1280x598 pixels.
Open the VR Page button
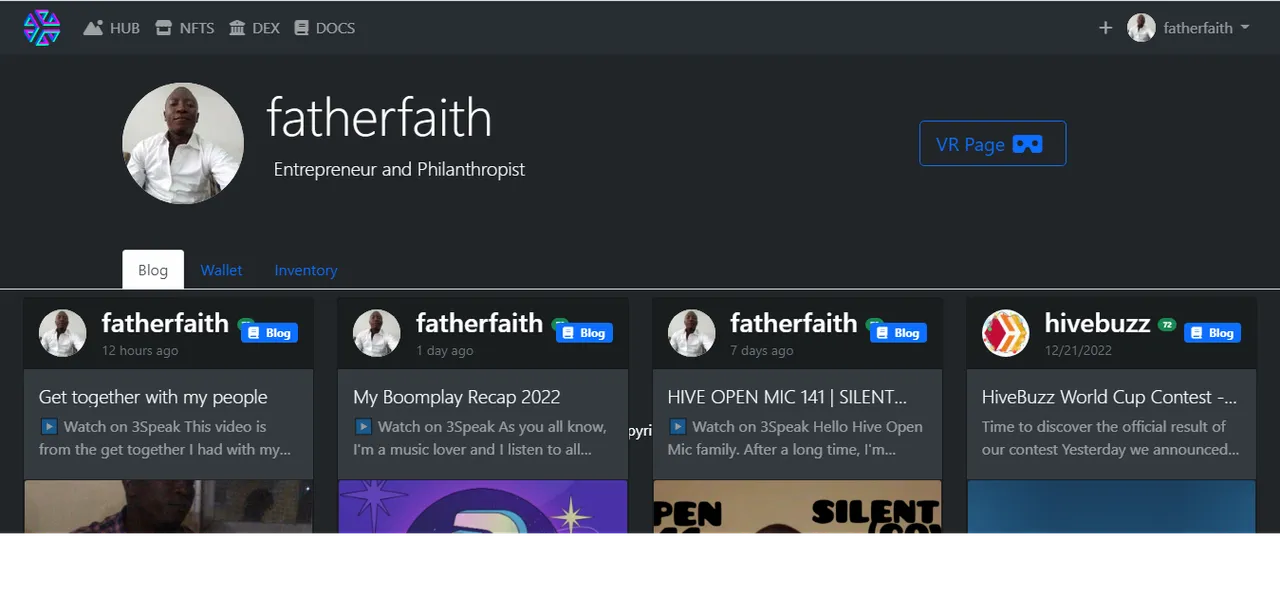(x=992, y=144)
